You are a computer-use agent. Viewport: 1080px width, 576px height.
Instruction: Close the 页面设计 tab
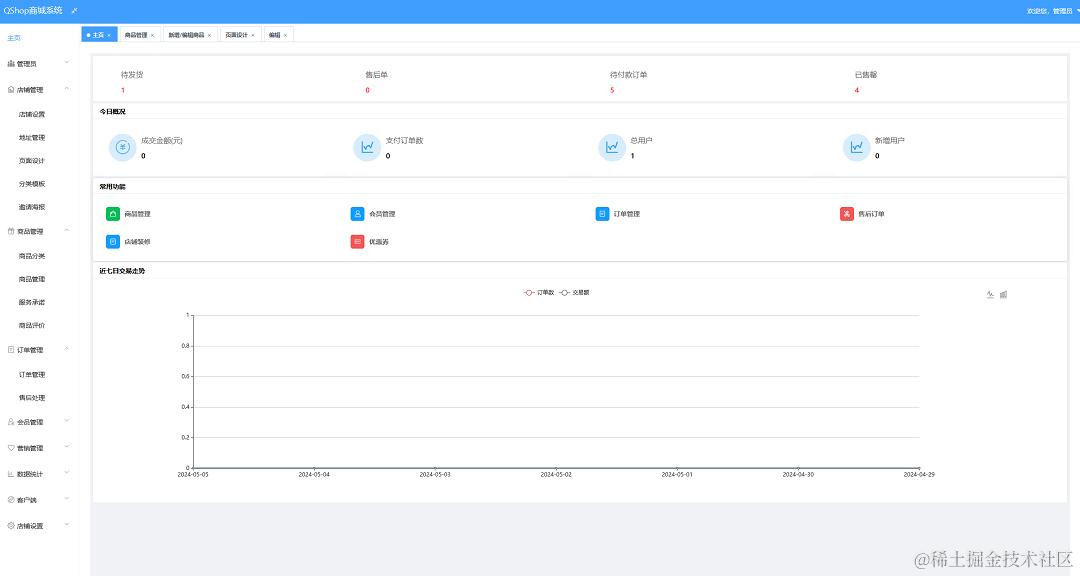point(253,35)
